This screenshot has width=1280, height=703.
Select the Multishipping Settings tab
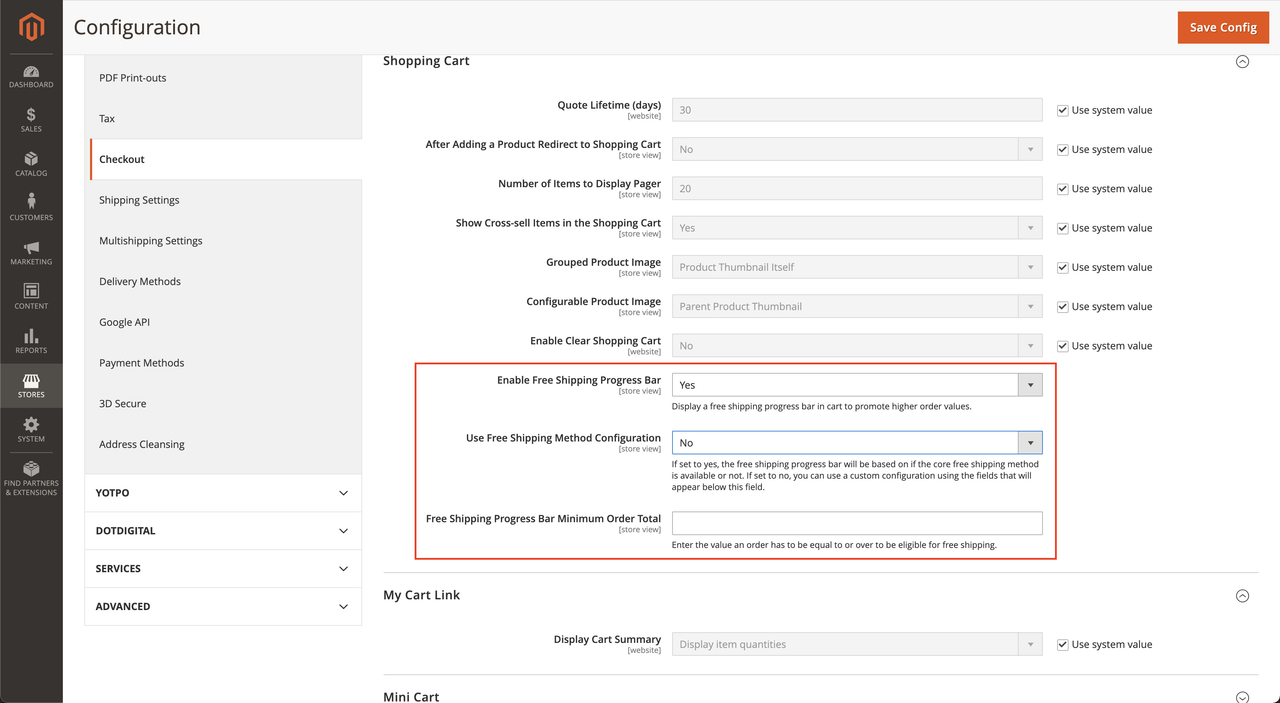click(224, 241)
